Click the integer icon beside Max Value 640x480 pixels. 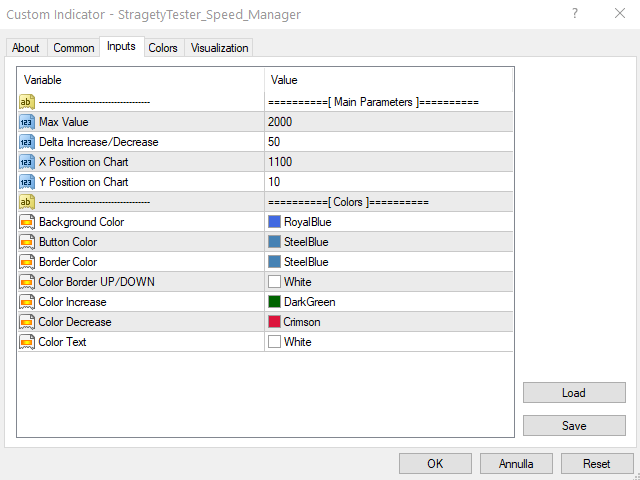pyautogui.click(x=27, y=122)
